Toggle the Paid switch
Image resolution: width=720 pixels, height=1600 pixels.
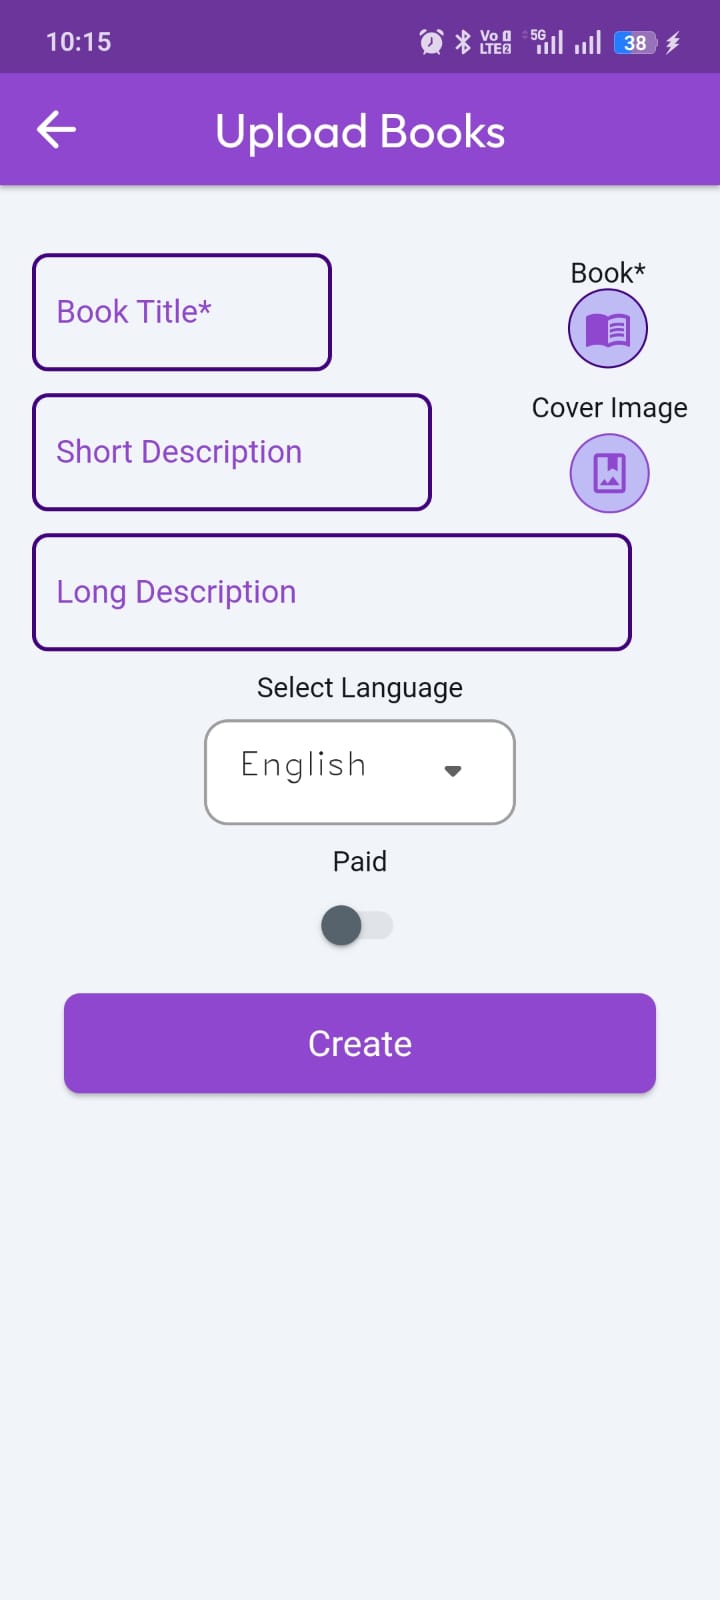point(357,925)
